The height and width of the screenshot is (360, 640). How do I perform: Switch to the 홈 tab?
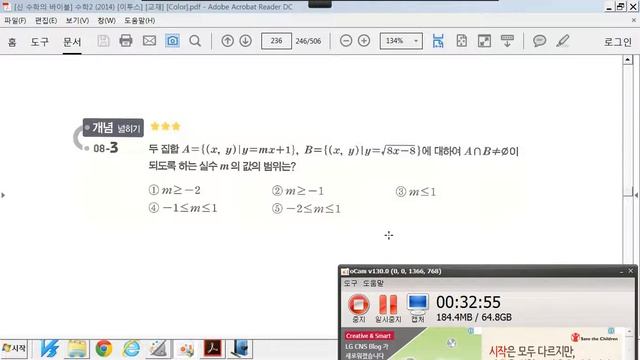click(12, 42)
